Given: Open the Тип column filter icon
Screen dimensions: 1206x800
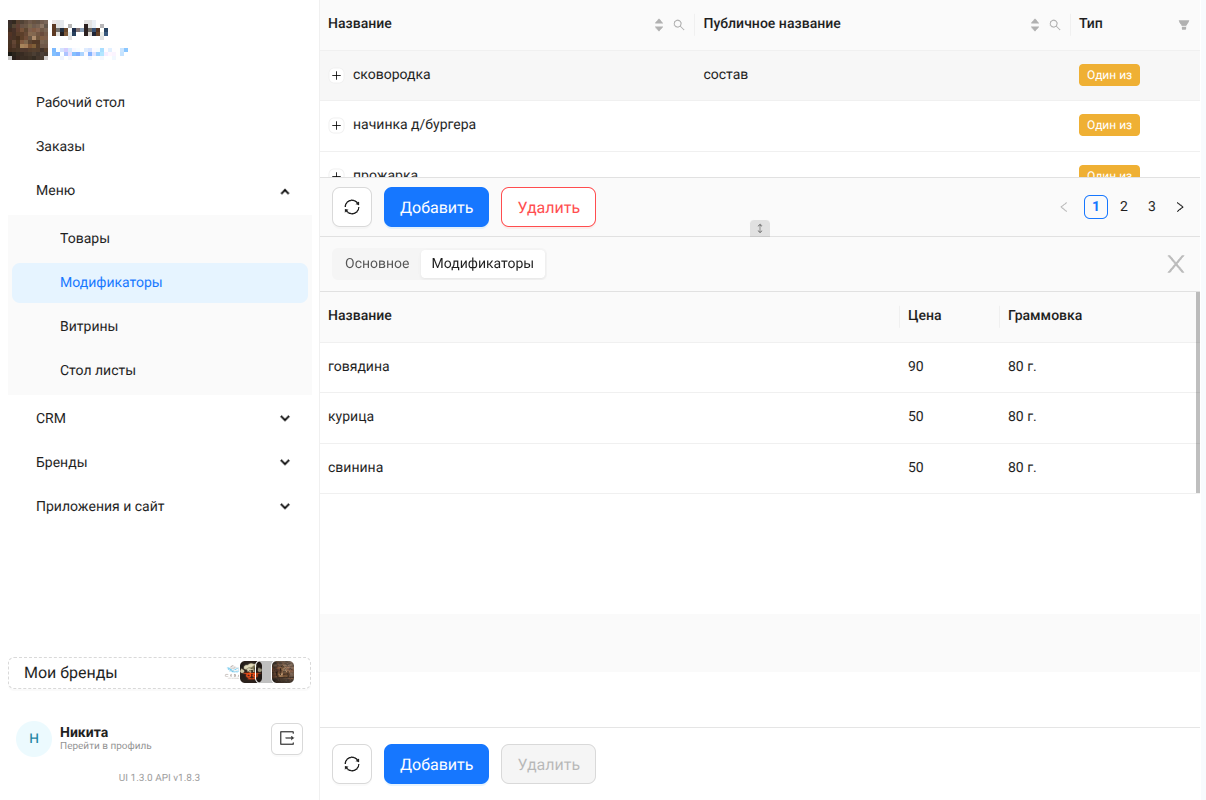Looking at the screenshot, I should [x=1184, y=25].
